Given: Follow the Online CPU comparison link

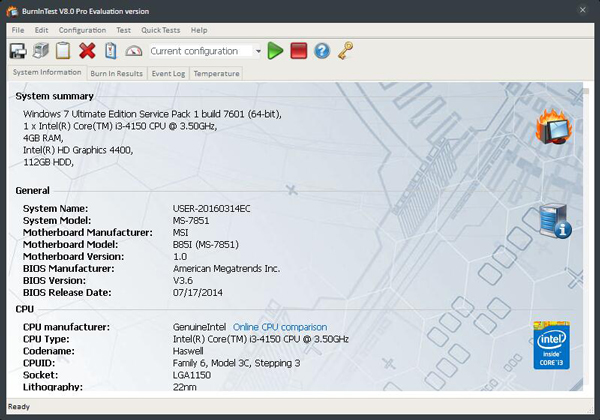Looking at the screenshot, I should 280,327.
